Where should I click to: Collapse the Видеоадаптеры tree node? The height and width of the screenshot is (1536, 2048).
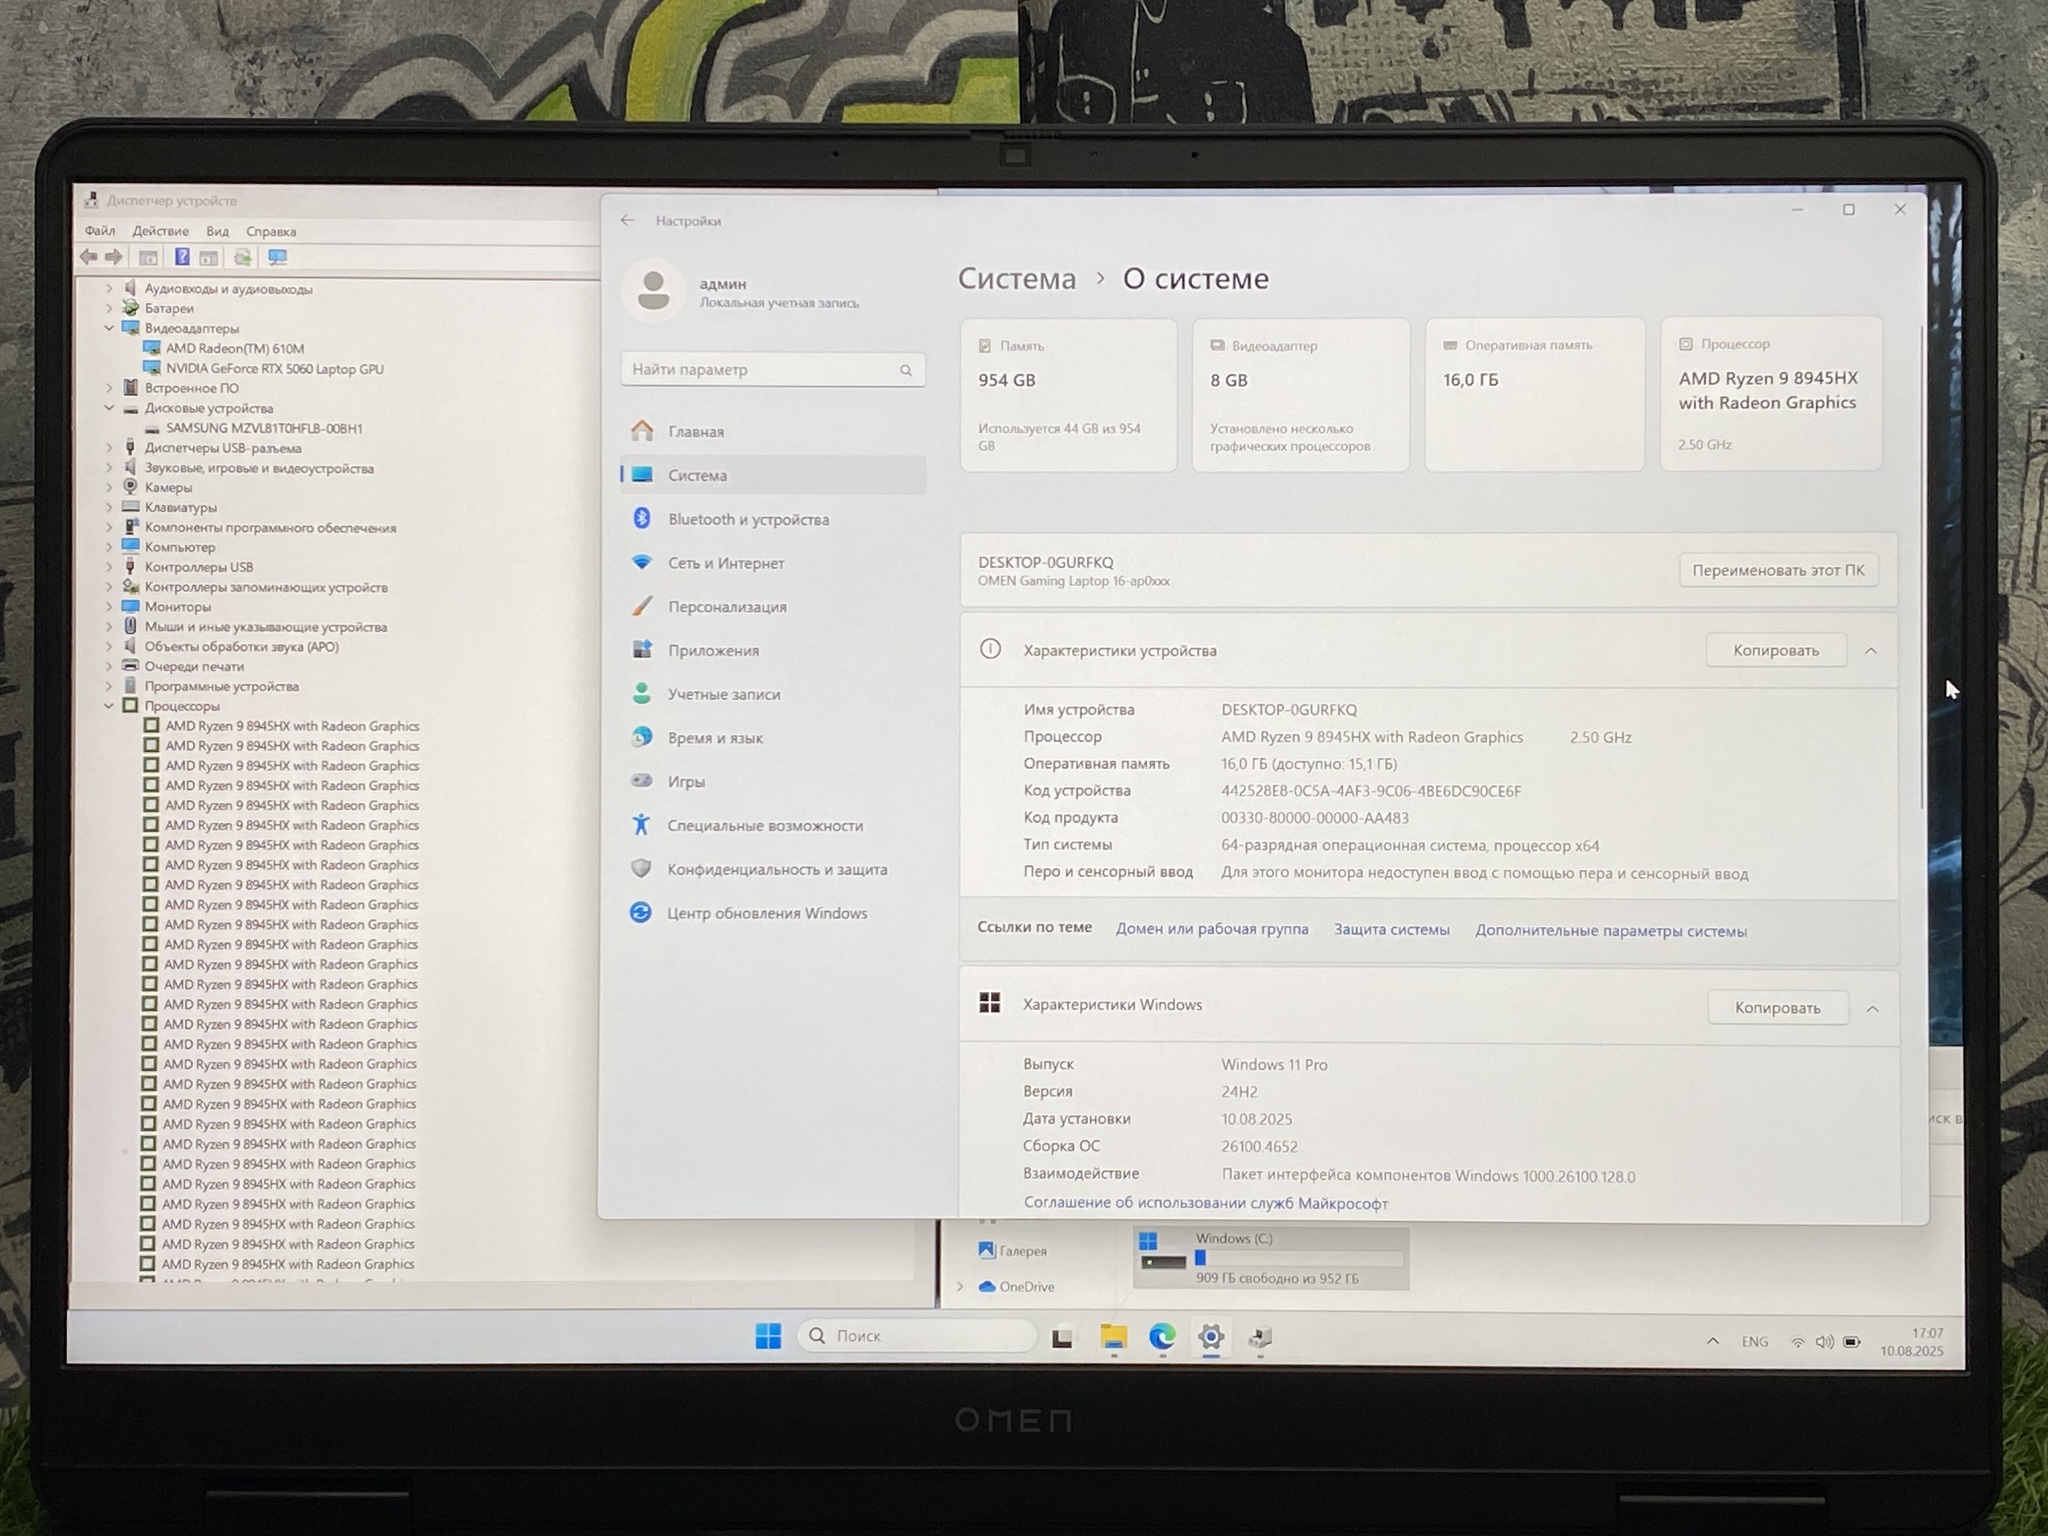pos(109,328)
